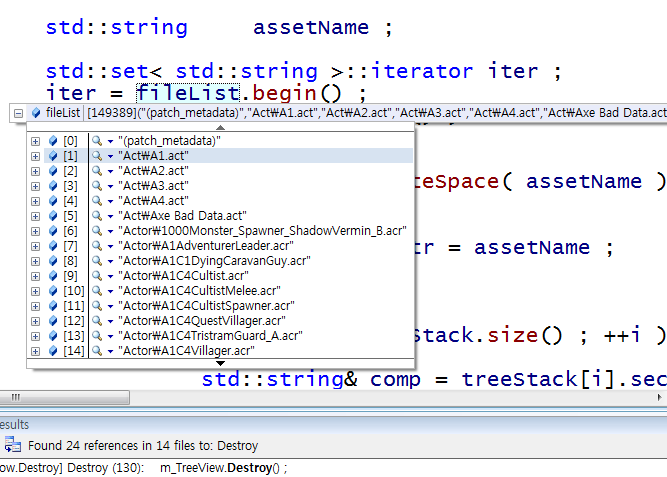
Task: Open the magnifier for A1C4TristramGuard_A.acr
Action: pyautogui.click(x=97, y=336)
